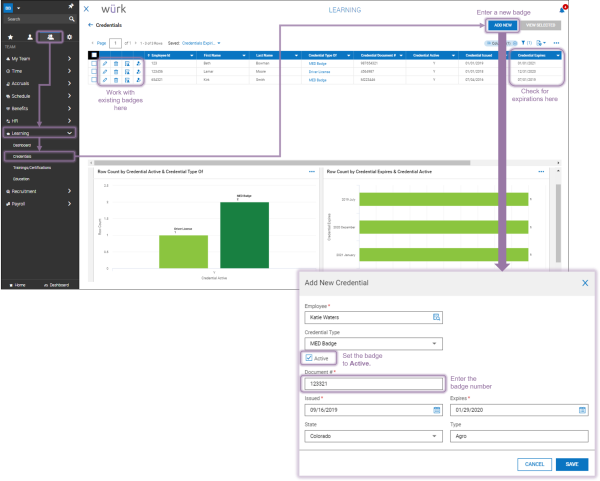
Task: Open the team people icon in sidebar
Action: point(50,37)
